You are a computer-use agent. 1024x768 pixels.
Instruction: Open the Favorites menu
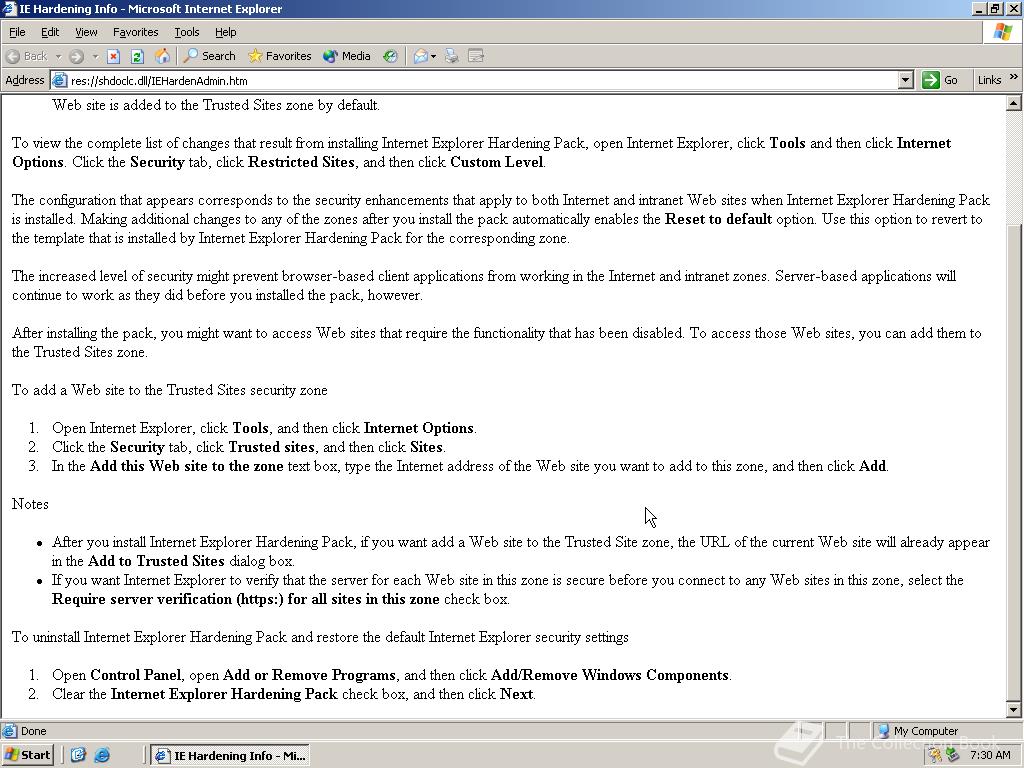pos(135,32)
